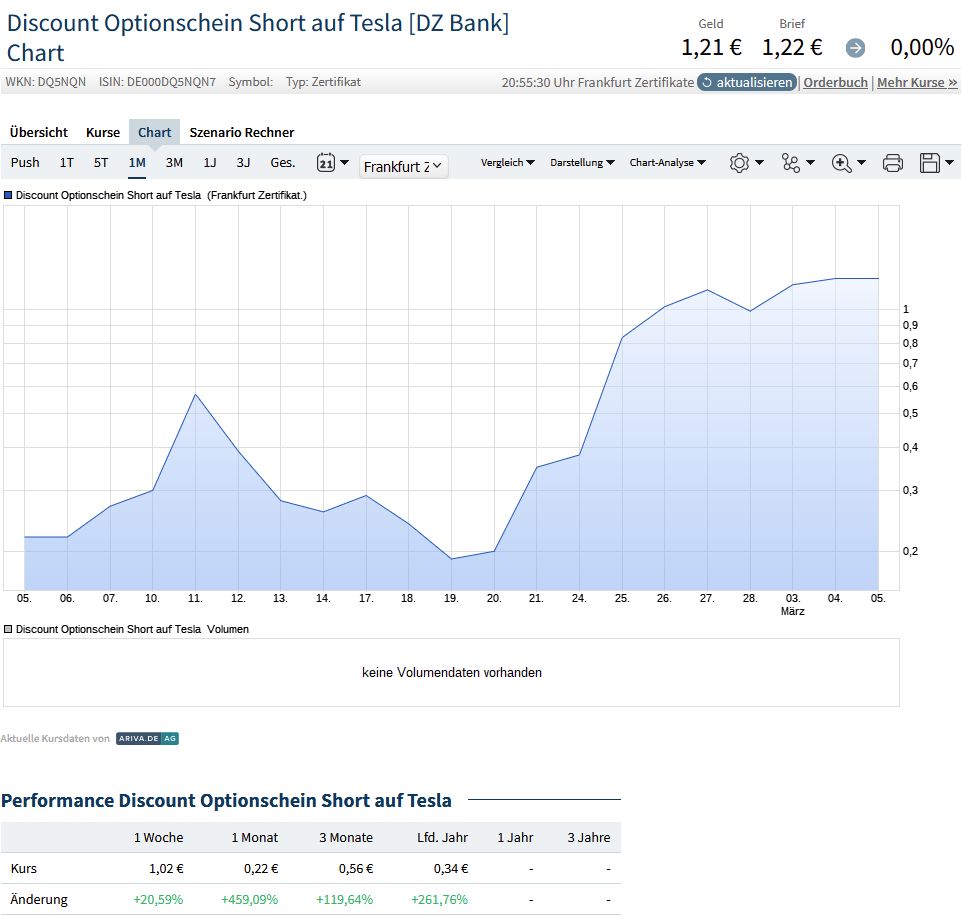
Task: Open the Orderbuch link
Action: click(836, 82)
